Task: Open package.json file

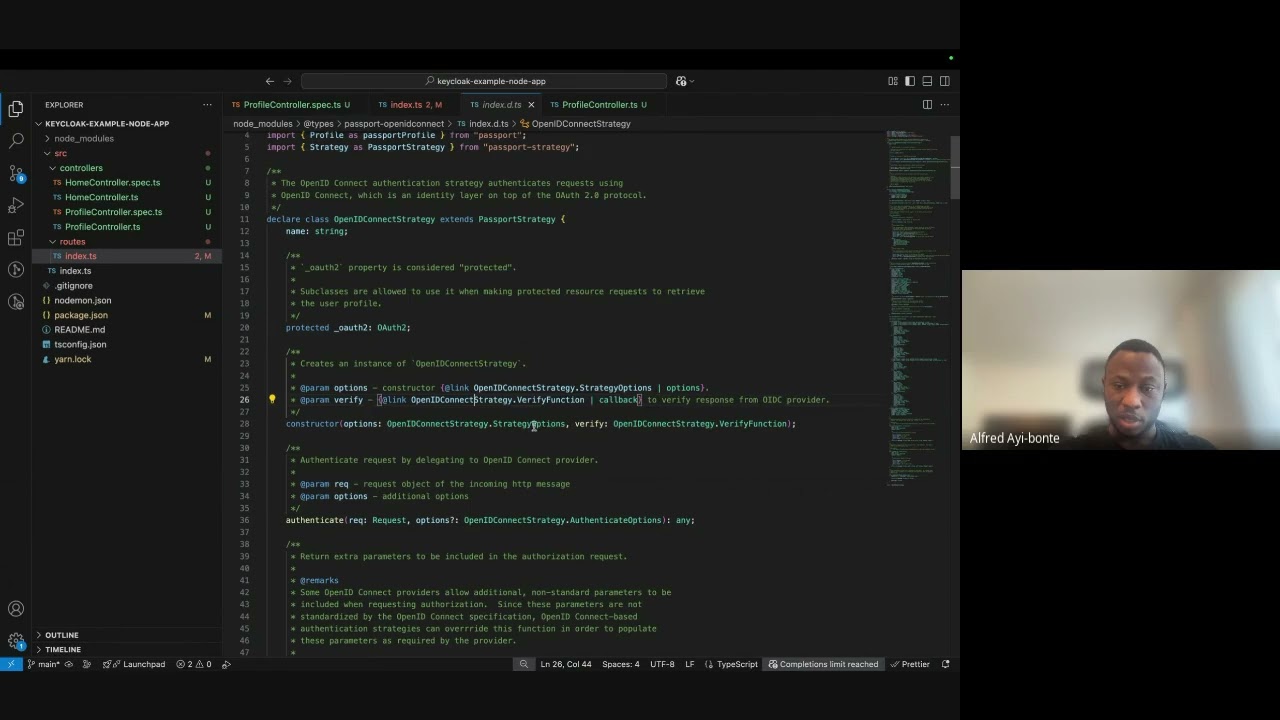Action: tap(80, 315)
